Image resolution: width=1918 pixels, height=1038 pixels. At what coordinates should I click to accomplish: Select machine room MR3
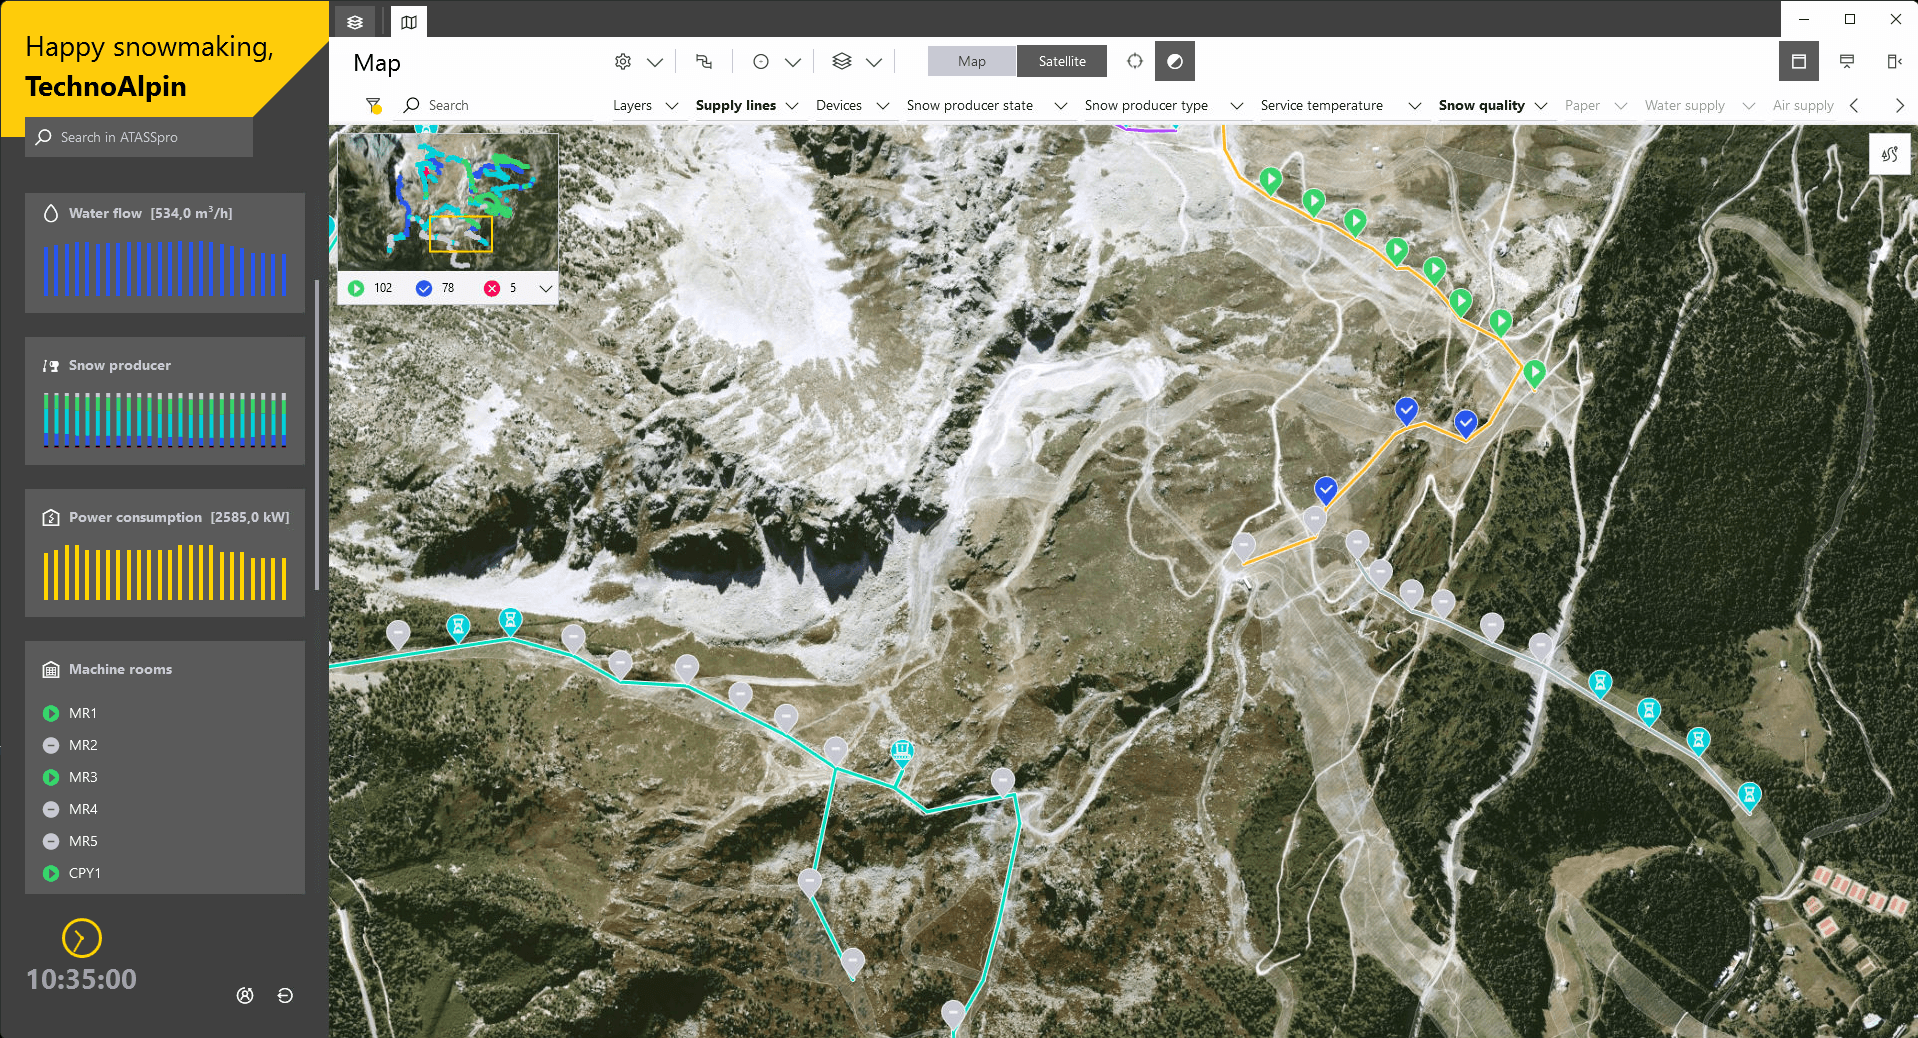click(x=83, y=777)
